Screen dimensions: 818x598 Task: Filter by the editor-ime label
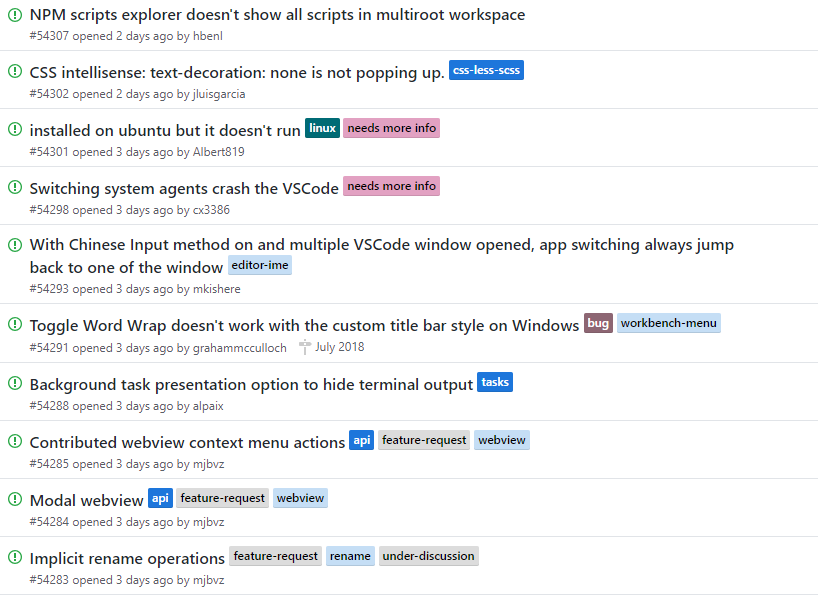[x=260, y=265]
